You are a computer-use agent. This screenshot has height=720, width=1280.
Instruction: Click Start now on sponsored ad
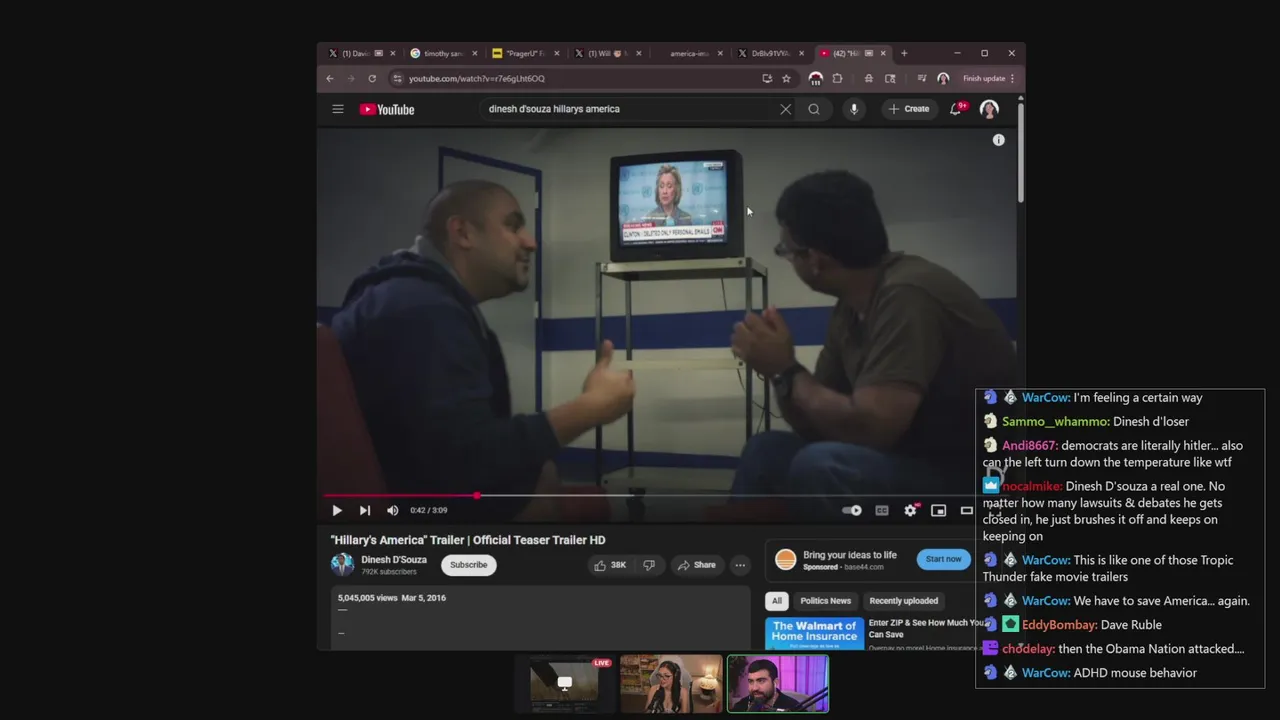tap(943, 559)
